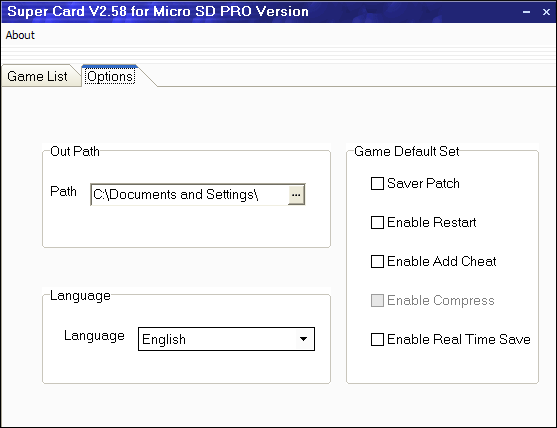Viewport: 557px width, 428px height.
Task: Toggle the Enable Add Cheat checkbox
Action: (x=377, y=261)
